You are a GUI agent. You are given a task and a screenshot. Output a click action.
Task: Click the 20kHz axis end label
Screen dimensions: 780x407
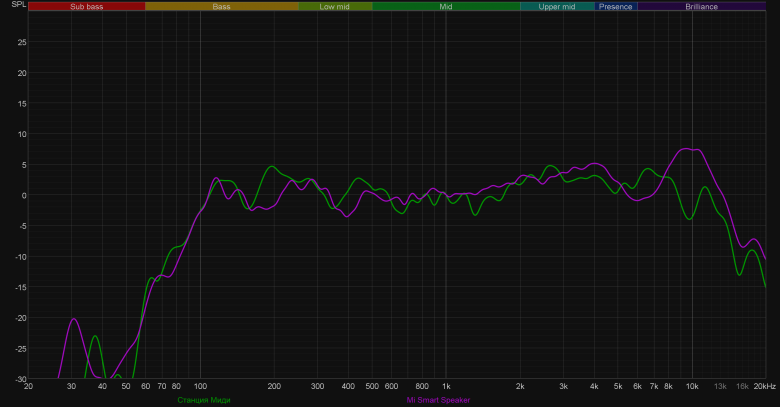765,386
